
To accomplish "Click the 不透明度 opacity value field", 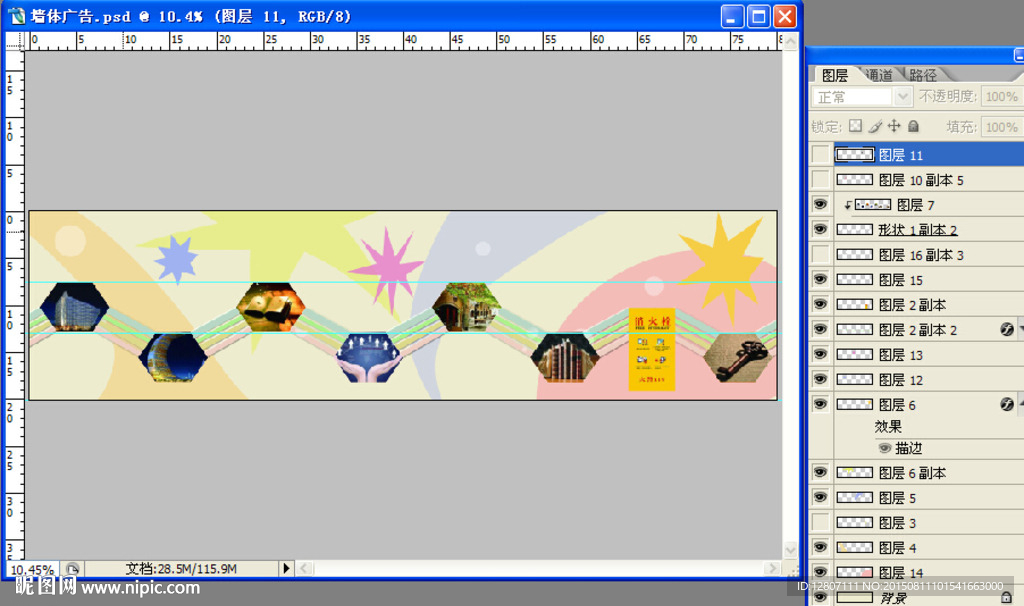I will click(1001, 97).
